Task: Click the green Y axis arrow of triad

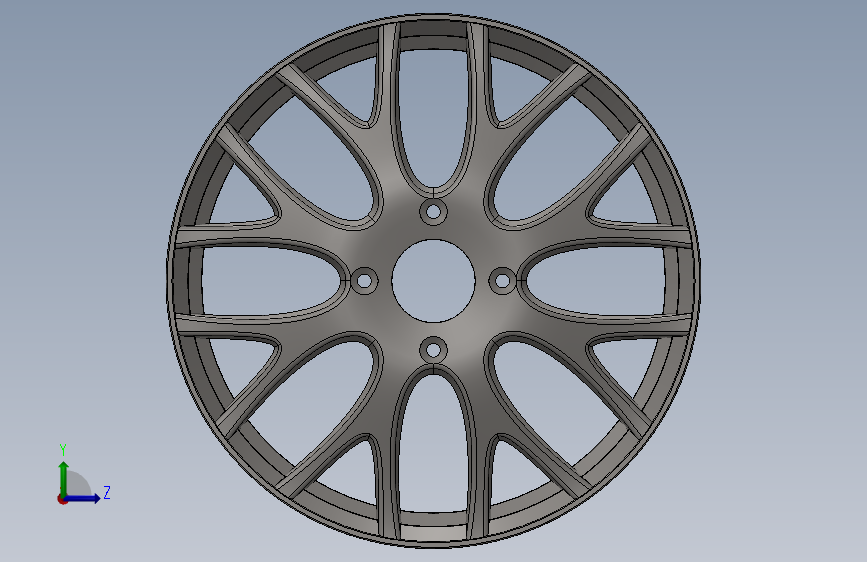Action: (64, 479)
